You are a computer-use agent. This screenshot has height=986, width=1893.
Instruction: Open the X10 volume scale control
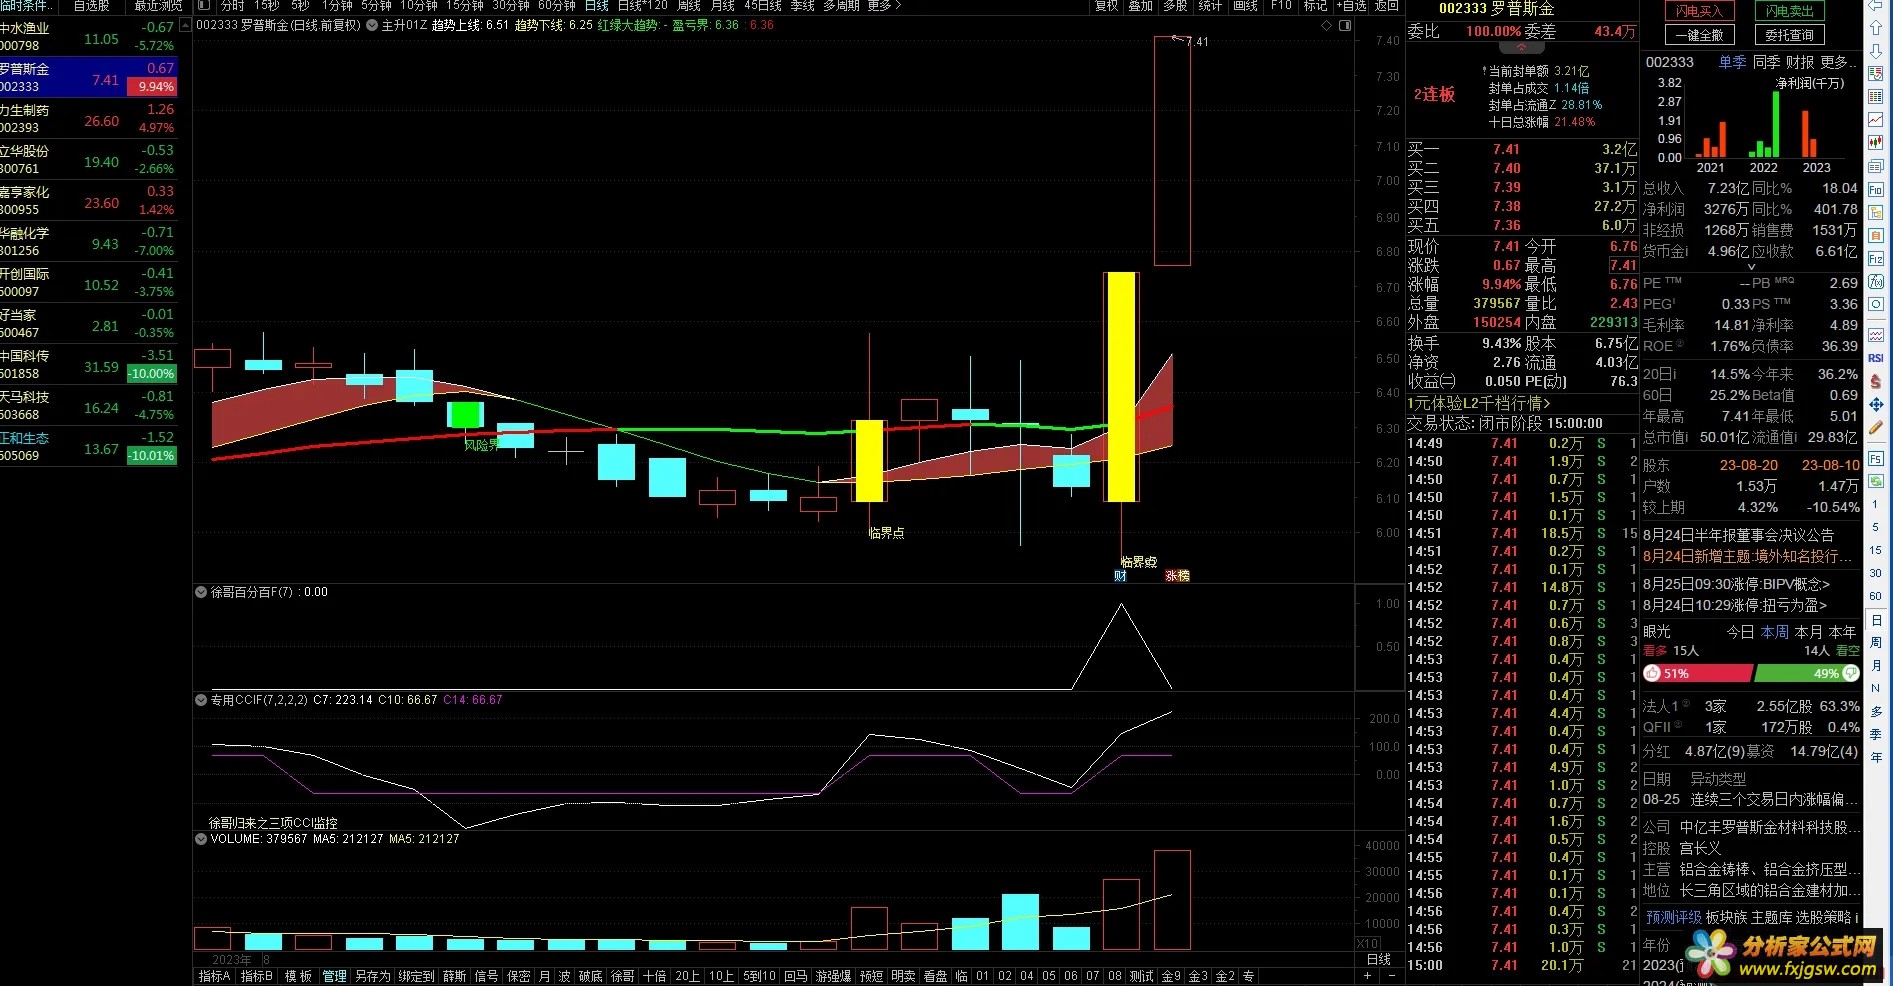coord(1367,943)
